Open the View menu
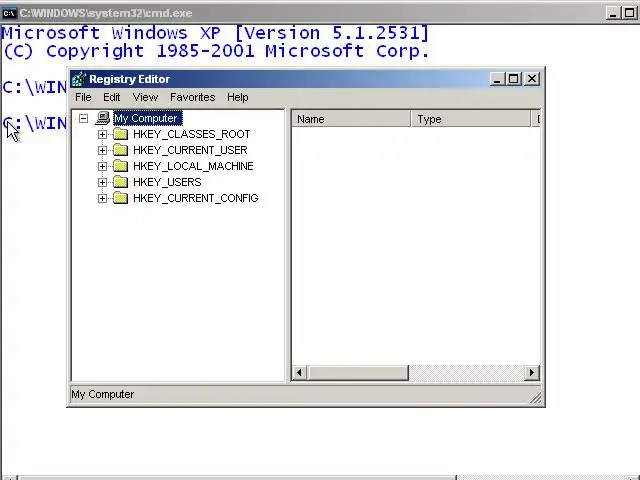The image size is (640, 480). [145, 97]
